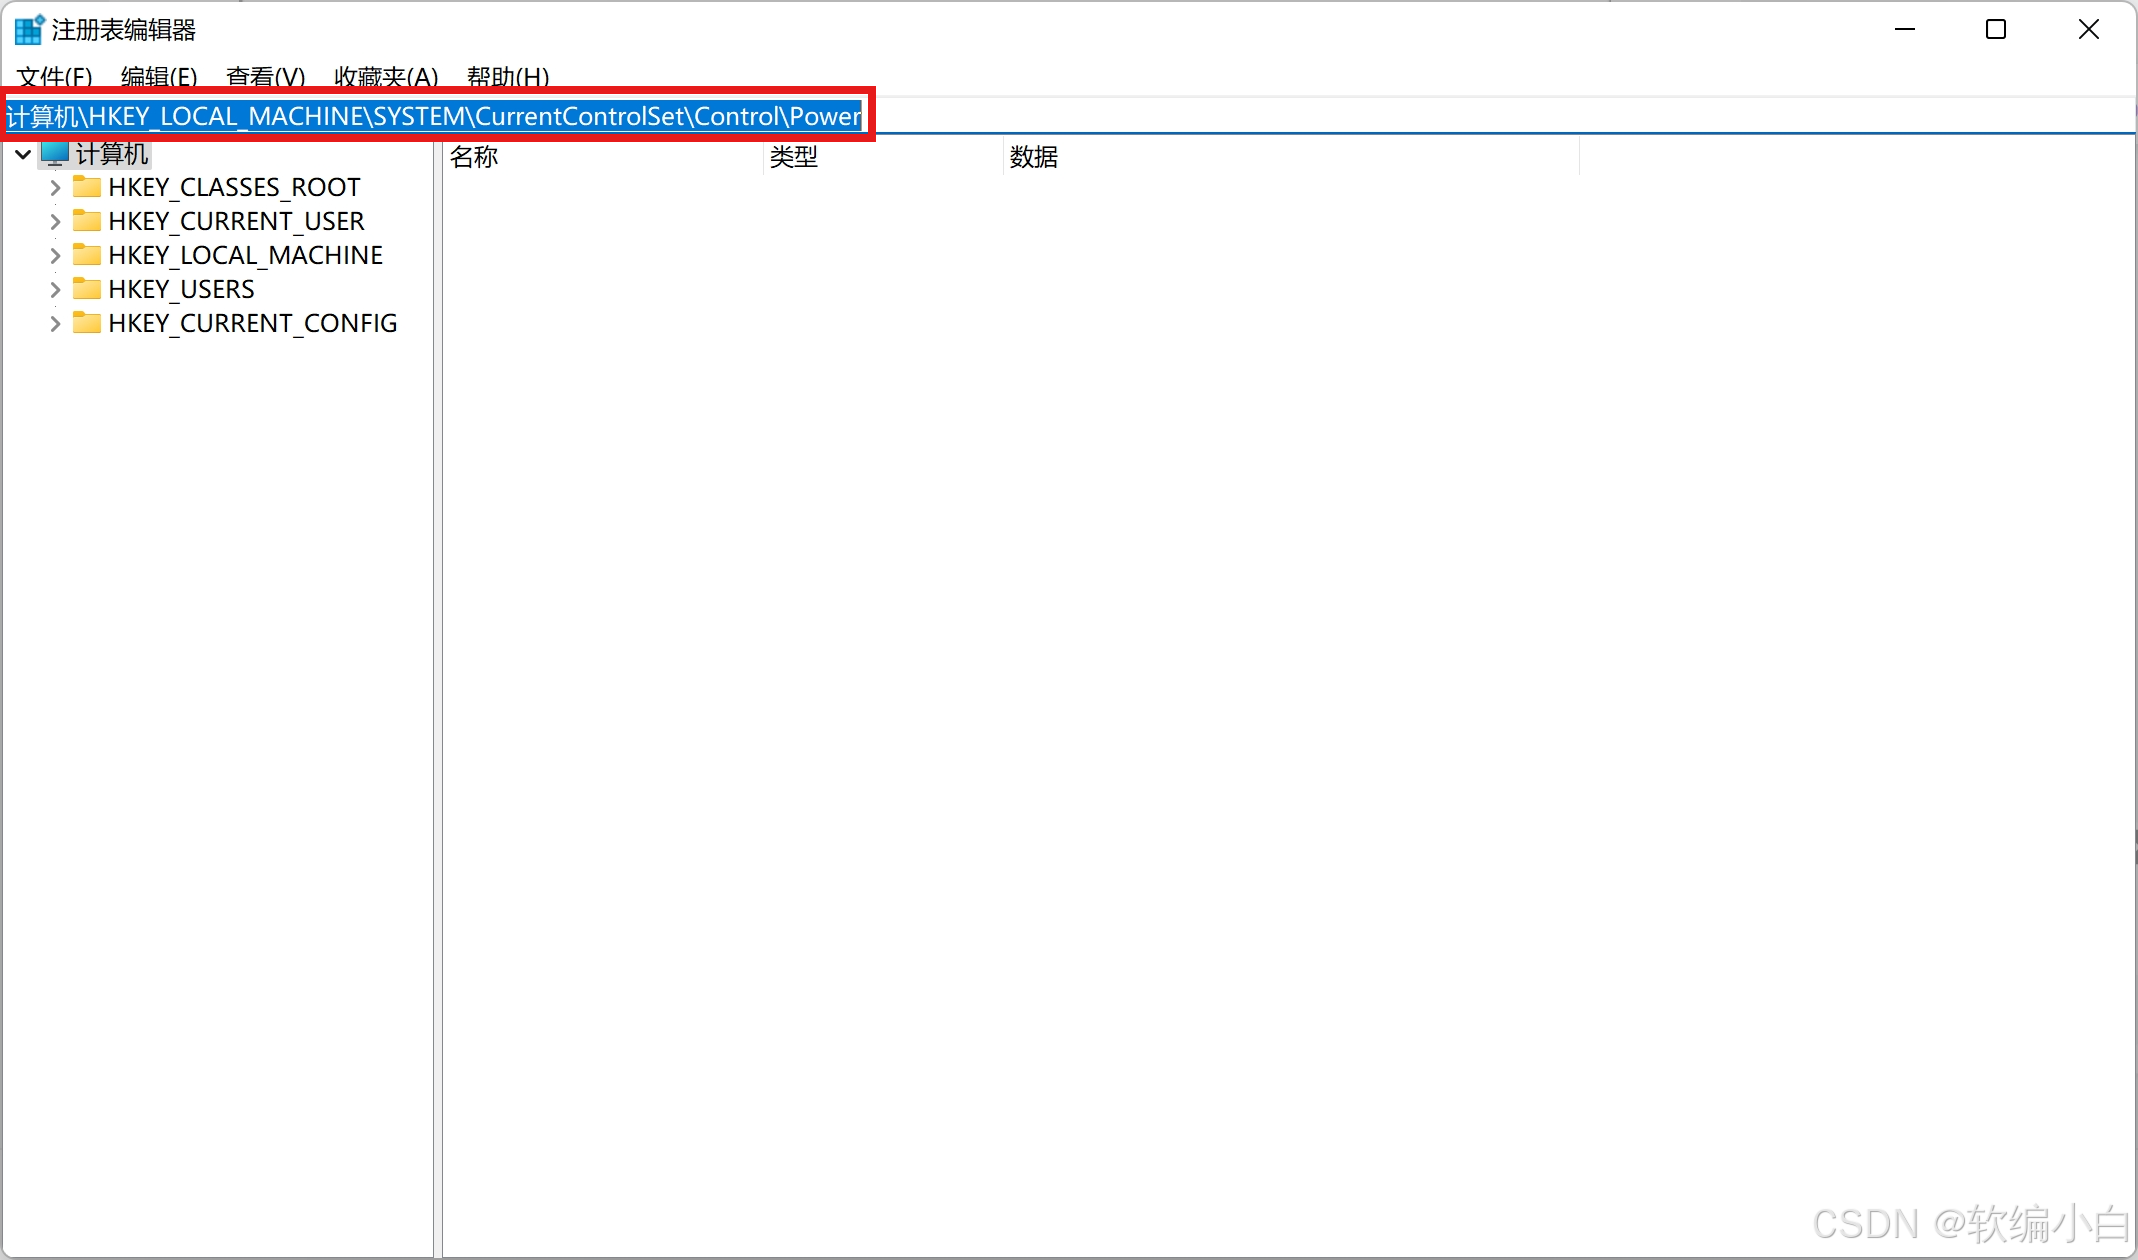Click the registry path address bar
The height and width of the screenshot is (1260, 2138).
click(x=434, y=116)
